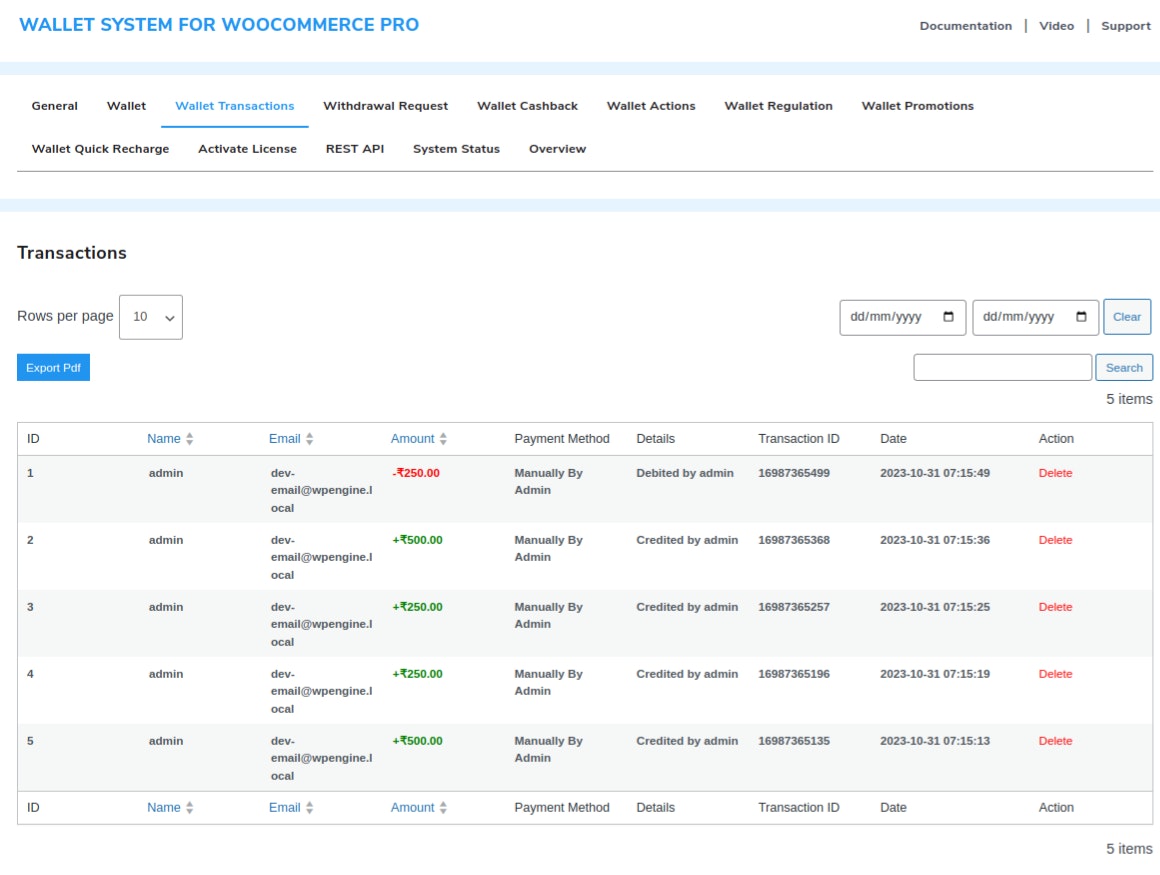Screen dimensions: 1160x875
Task: Open the Rows per page dropdown
Action: [151, 317]
